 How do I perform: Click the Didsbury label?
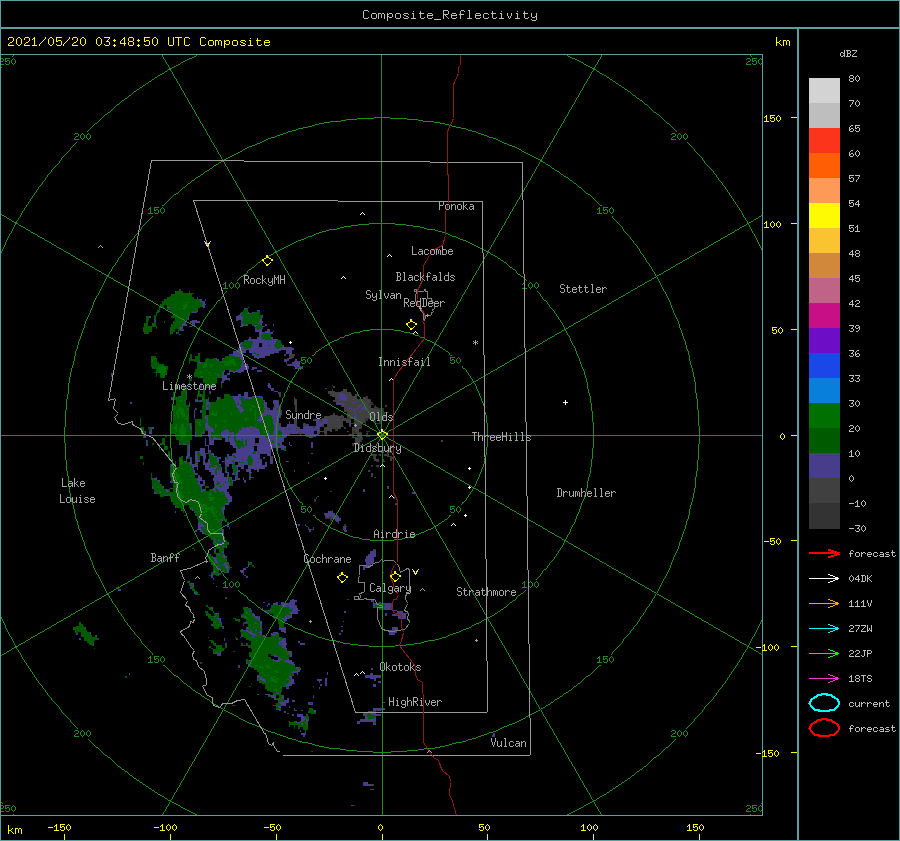click(377, 448)
